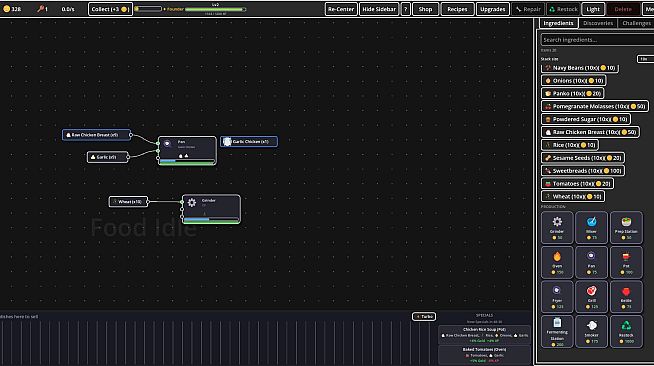Image resolution: width=654 pixels, height=366 pixels.
Task: Buy the Restock production tile
Action: 626,331
